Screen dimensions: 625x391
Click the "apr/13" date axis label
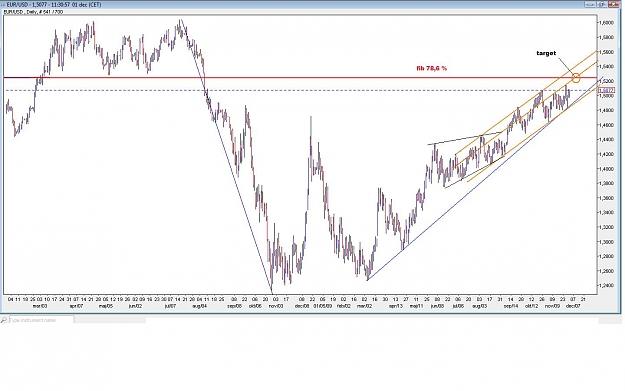(396, 306)
